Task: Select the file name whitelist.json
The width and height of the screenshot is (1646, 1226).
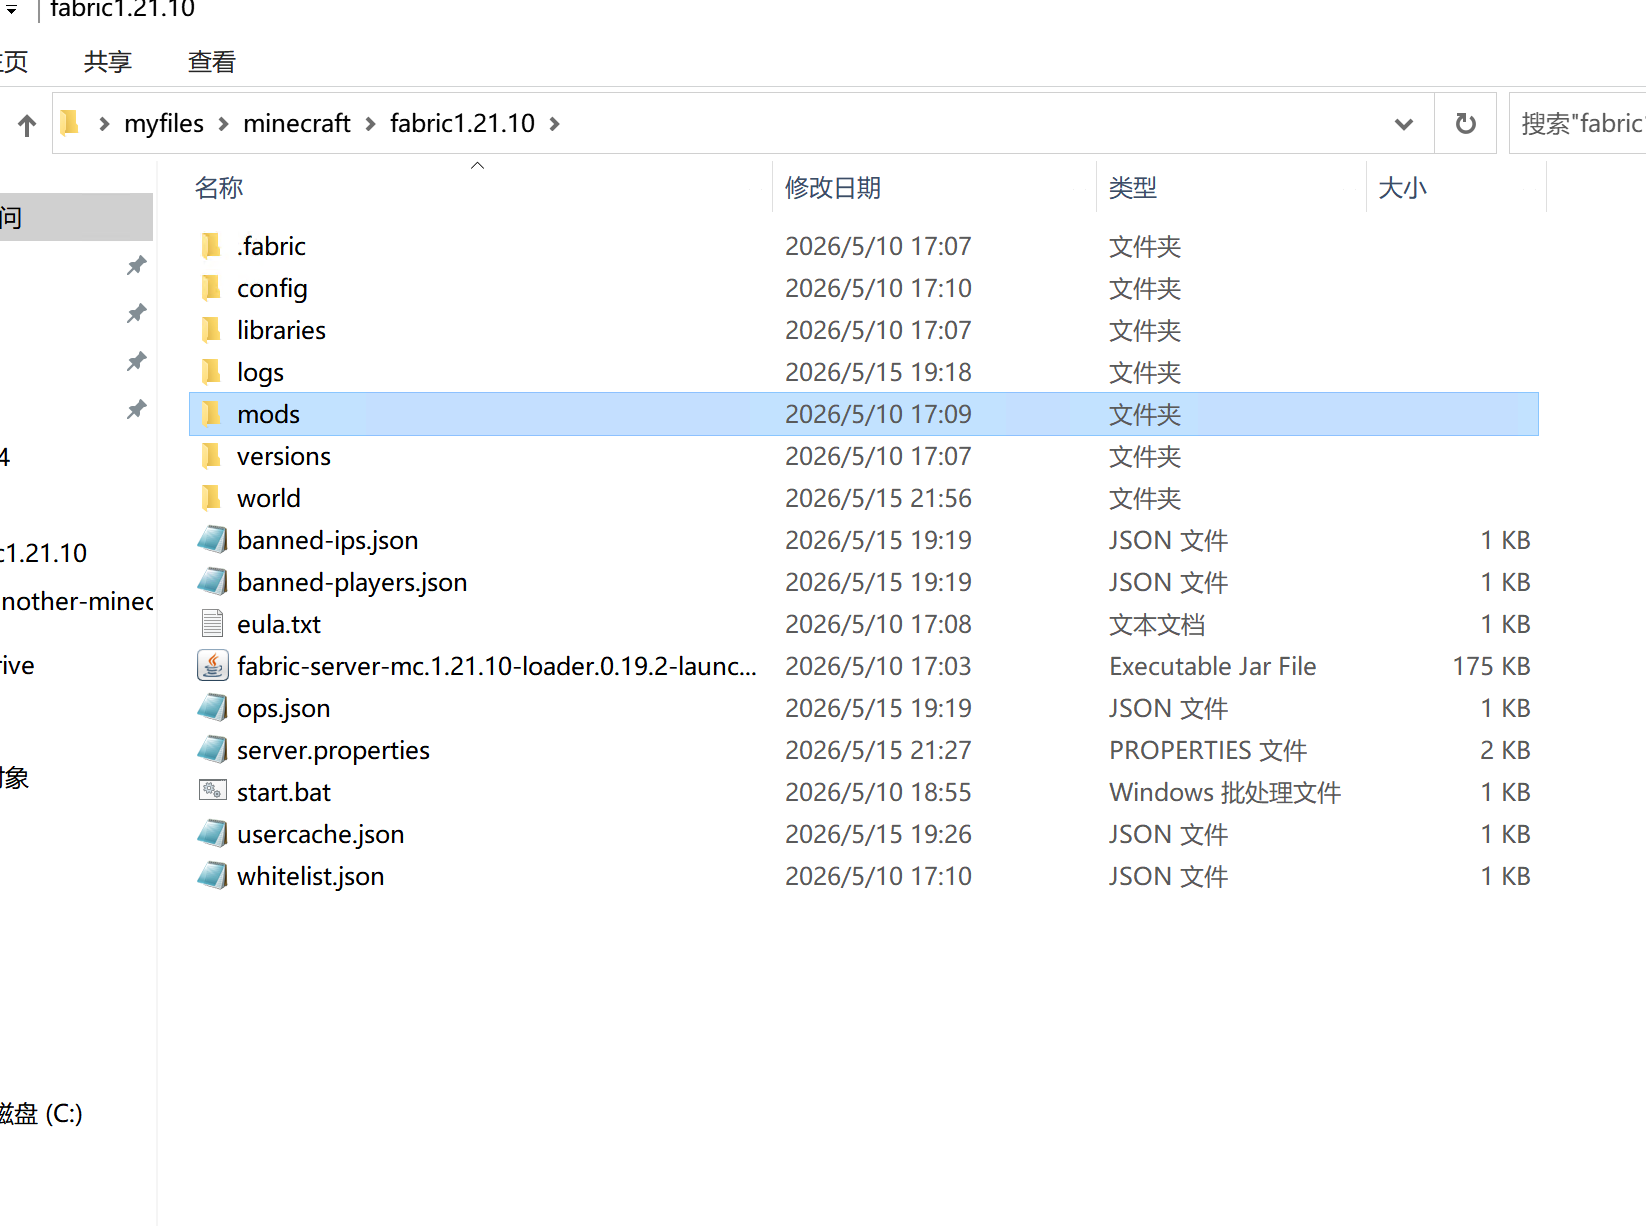Action: point(310,876)
